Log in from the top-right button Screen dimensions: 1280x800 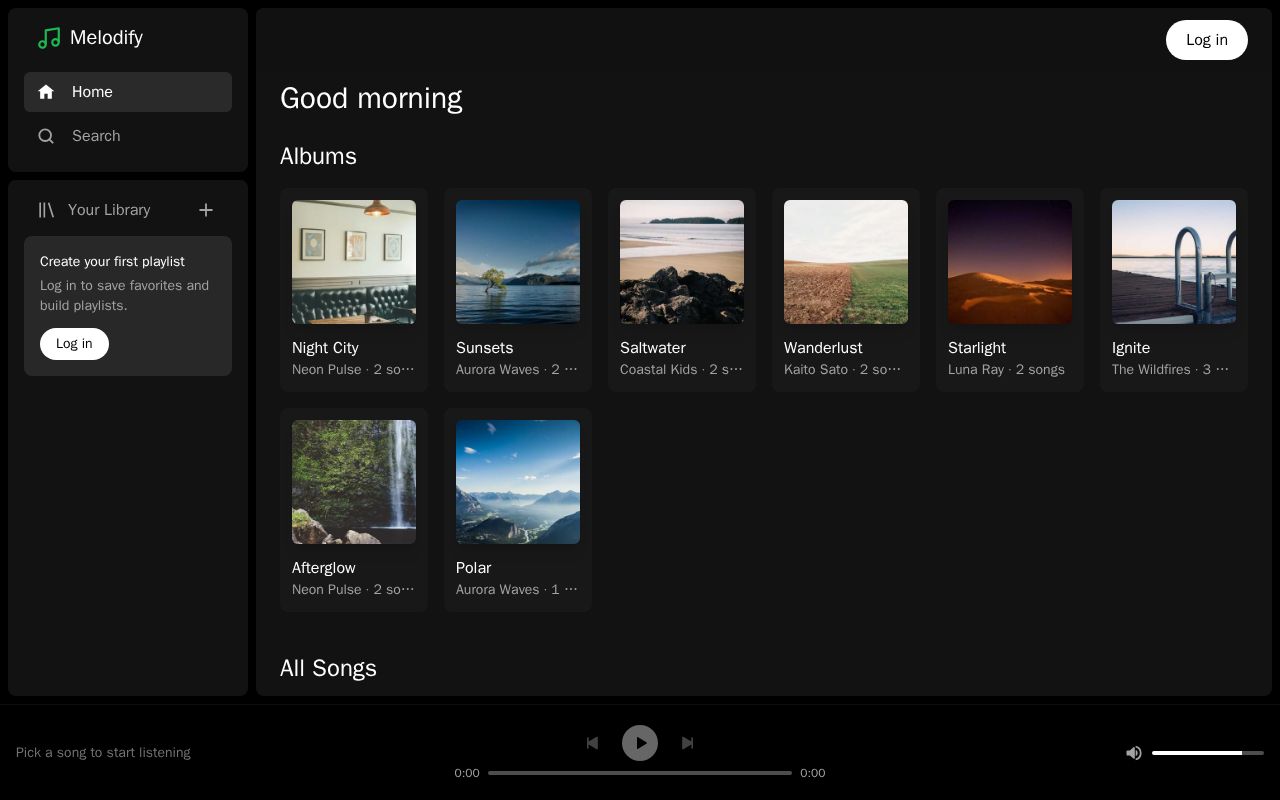tap(1207, 40)
